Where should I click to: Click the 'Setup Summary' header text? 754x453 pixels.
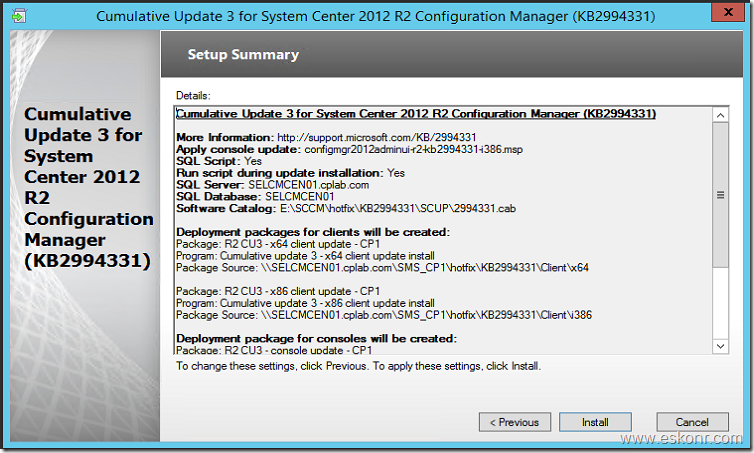pyautogui.click(x=243, y=54)
